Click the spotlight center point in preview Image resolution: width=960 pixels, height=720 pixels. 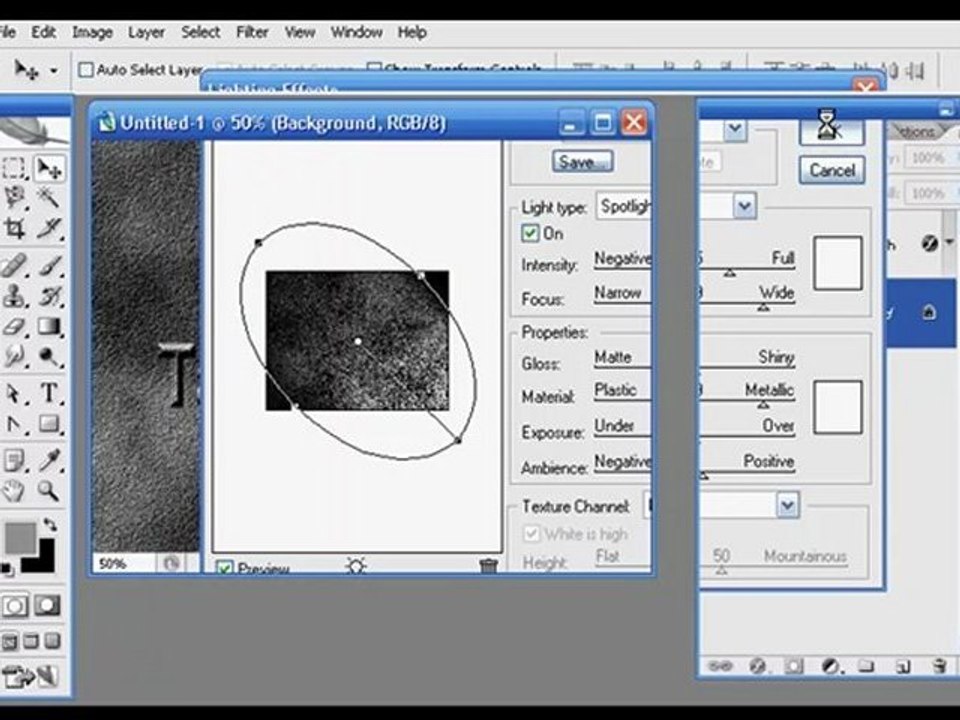358,341
